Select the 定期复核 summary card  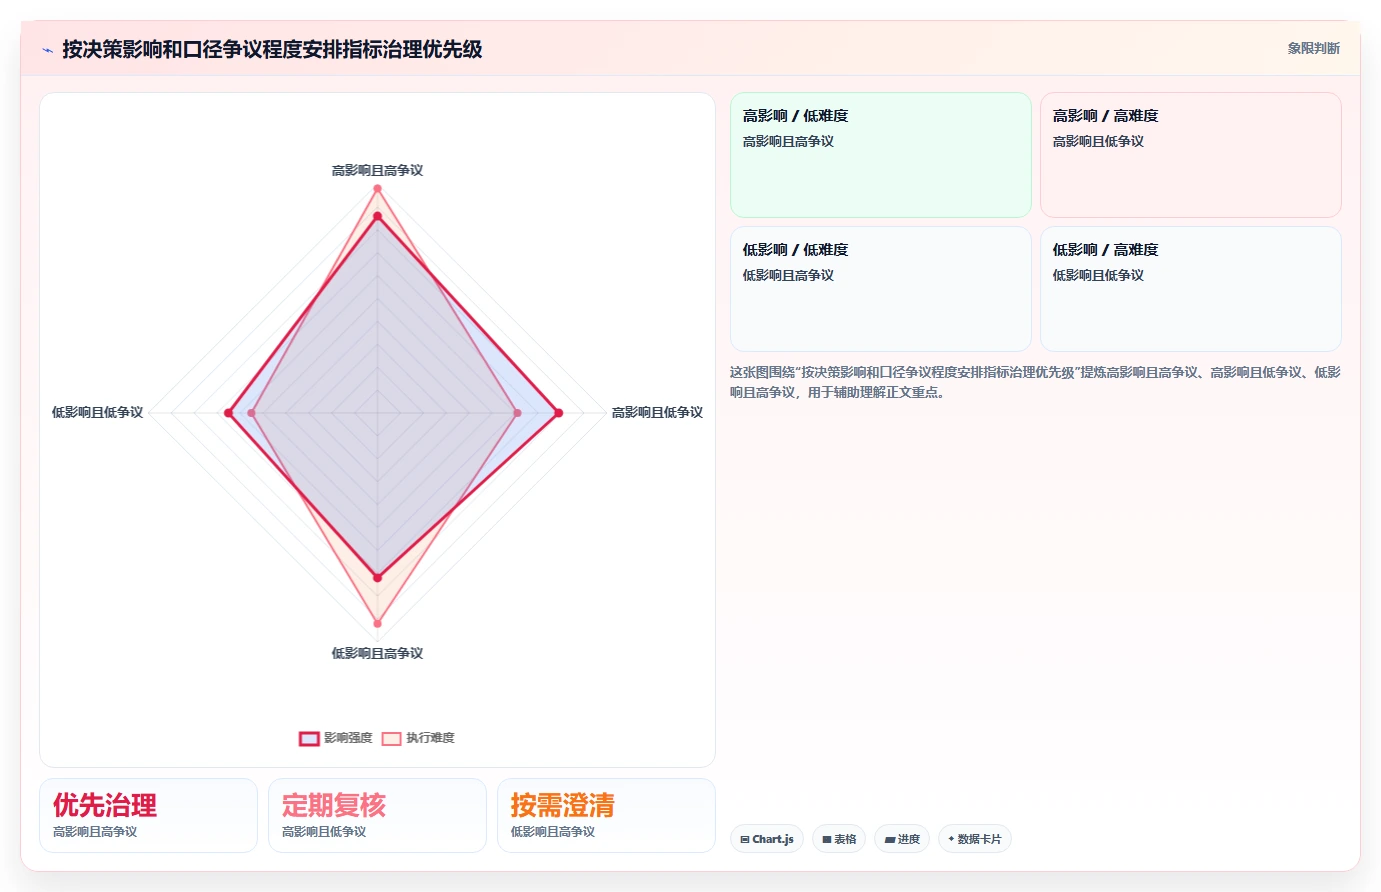[377, 816]
